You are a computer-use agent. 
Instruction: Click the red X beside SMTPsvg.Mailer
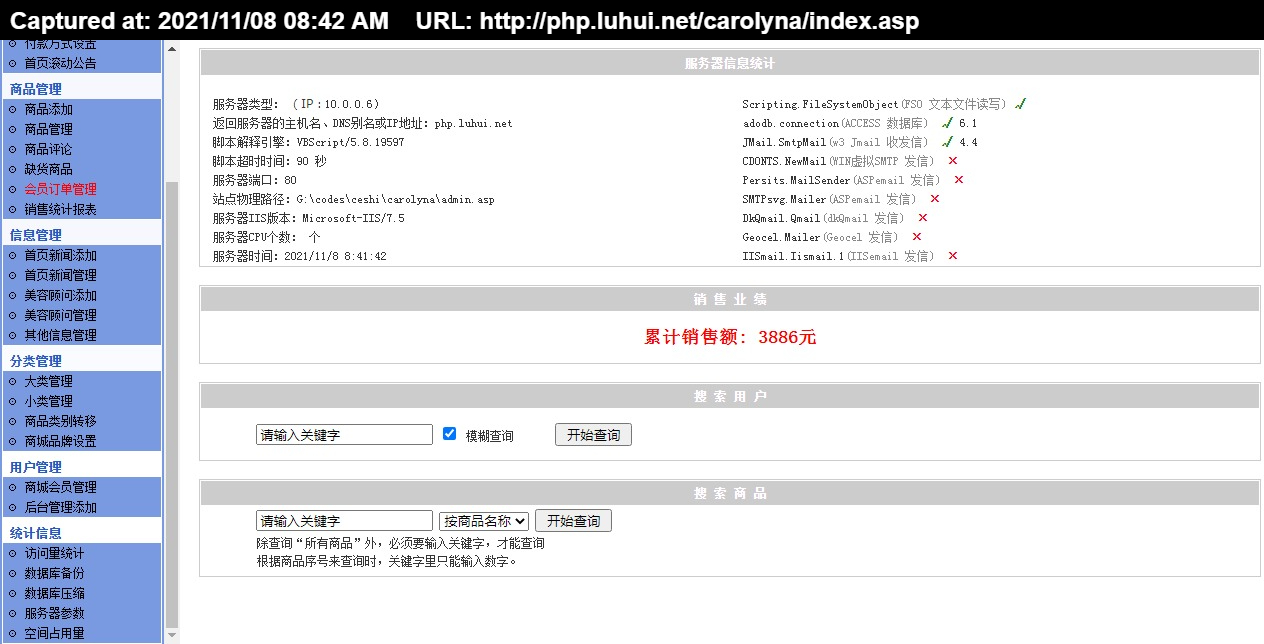pyautogui.click(x=935, y=199)
